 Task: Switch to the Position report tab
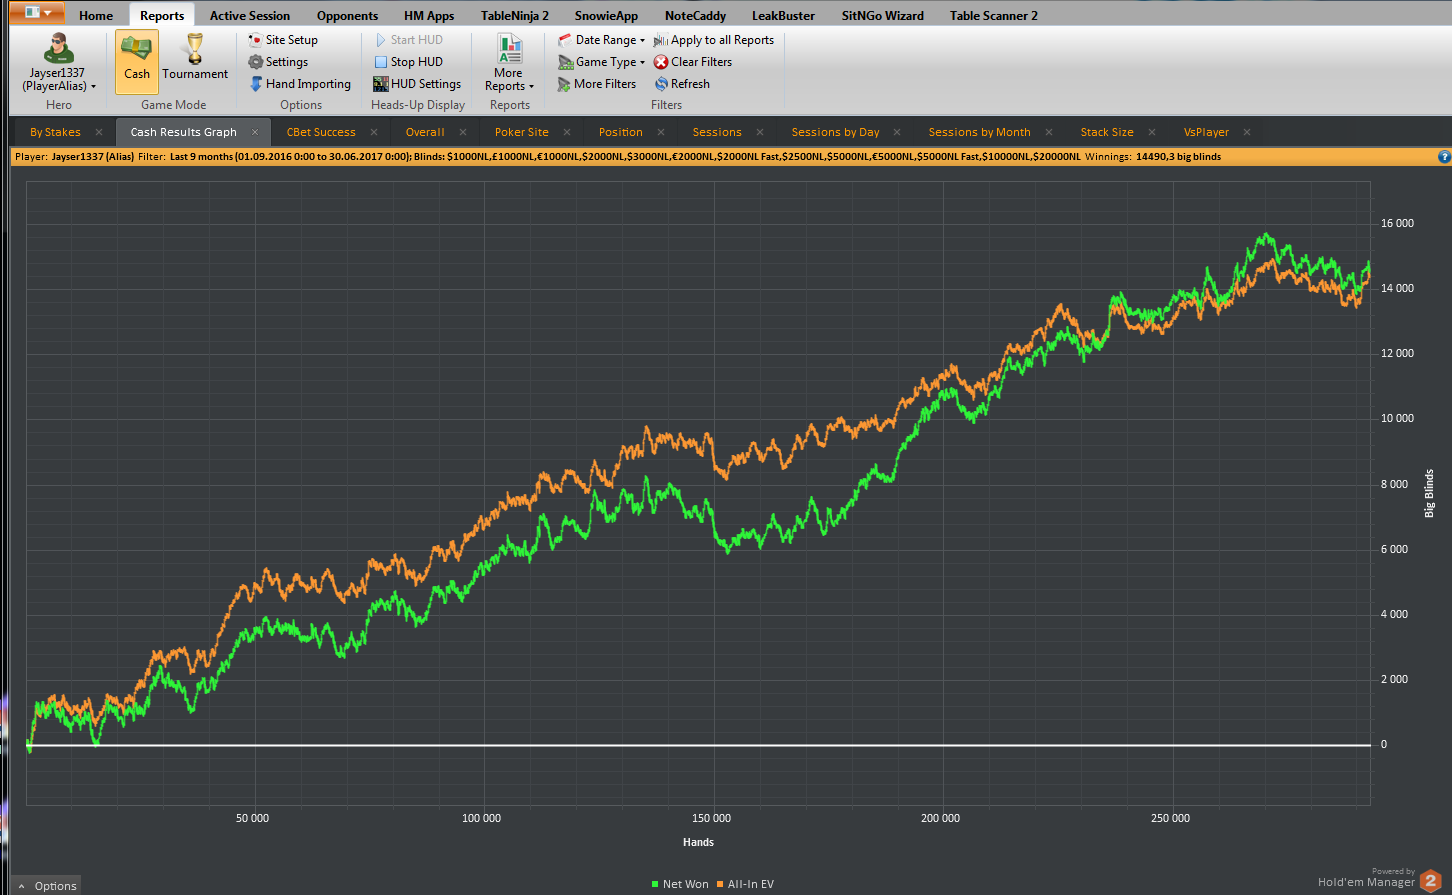(621, 132)
